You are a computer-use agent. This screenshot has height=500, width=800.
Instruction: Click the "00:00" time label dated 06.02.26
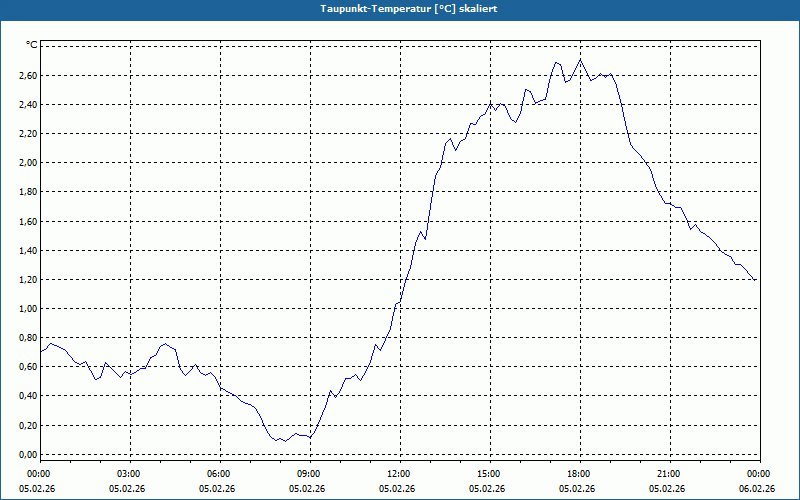point(760,474)
